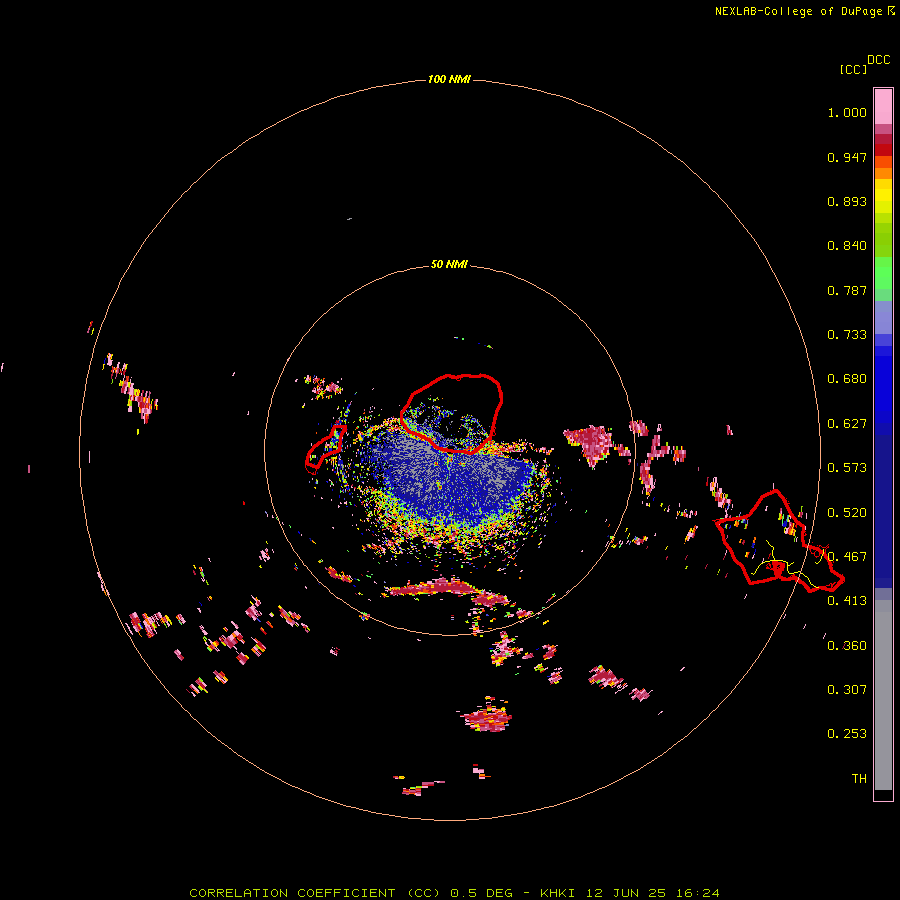The width and height of the screenshot is (900, 900).
Task: Select the 1.000 value on the color scale
Action: [847, 112]
